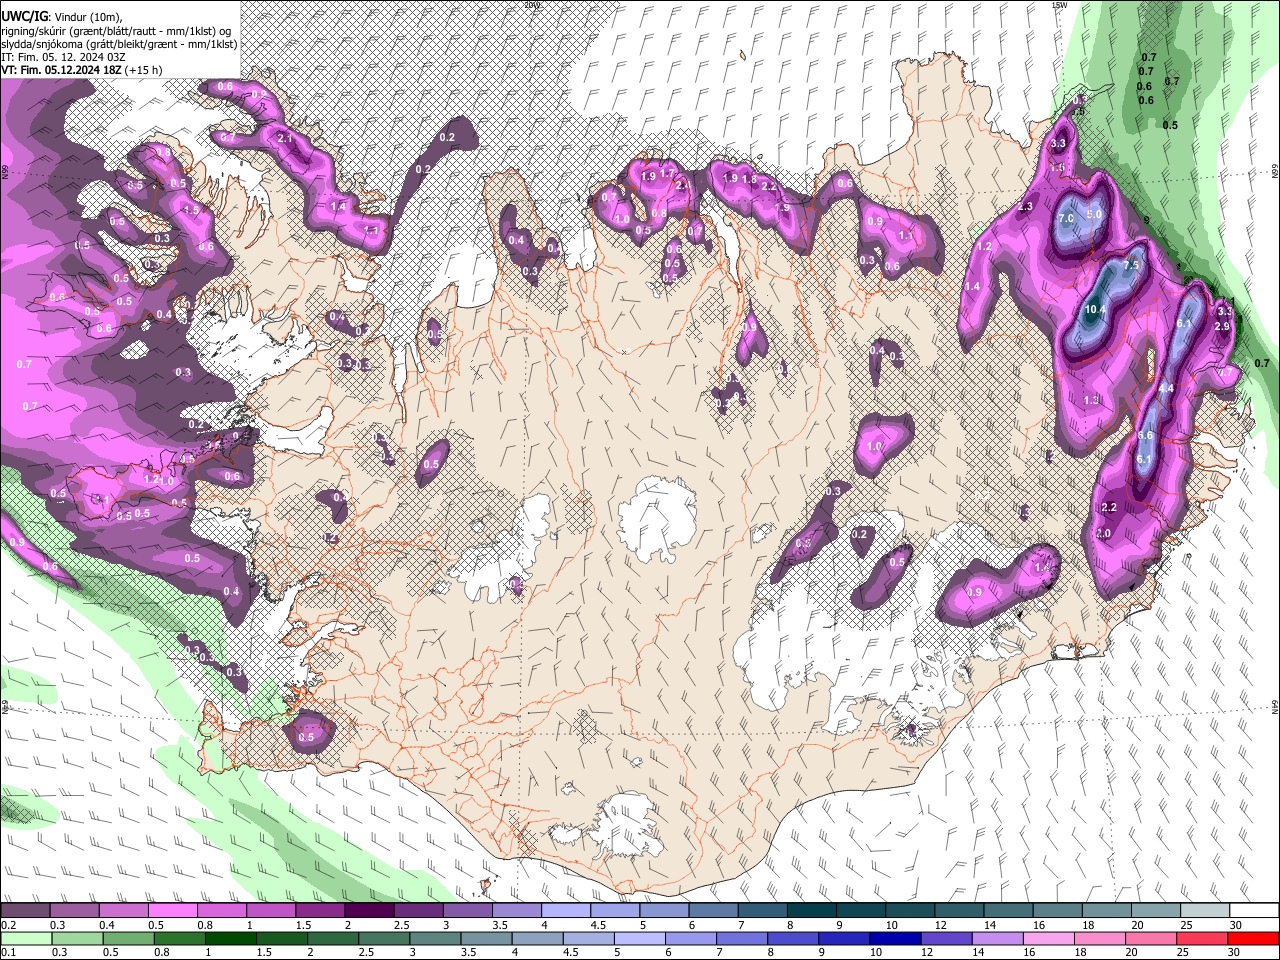This screenshot has width=1280, height=960.
Task: Click the top-row legend label 0.2
Action: pos(9,925)
